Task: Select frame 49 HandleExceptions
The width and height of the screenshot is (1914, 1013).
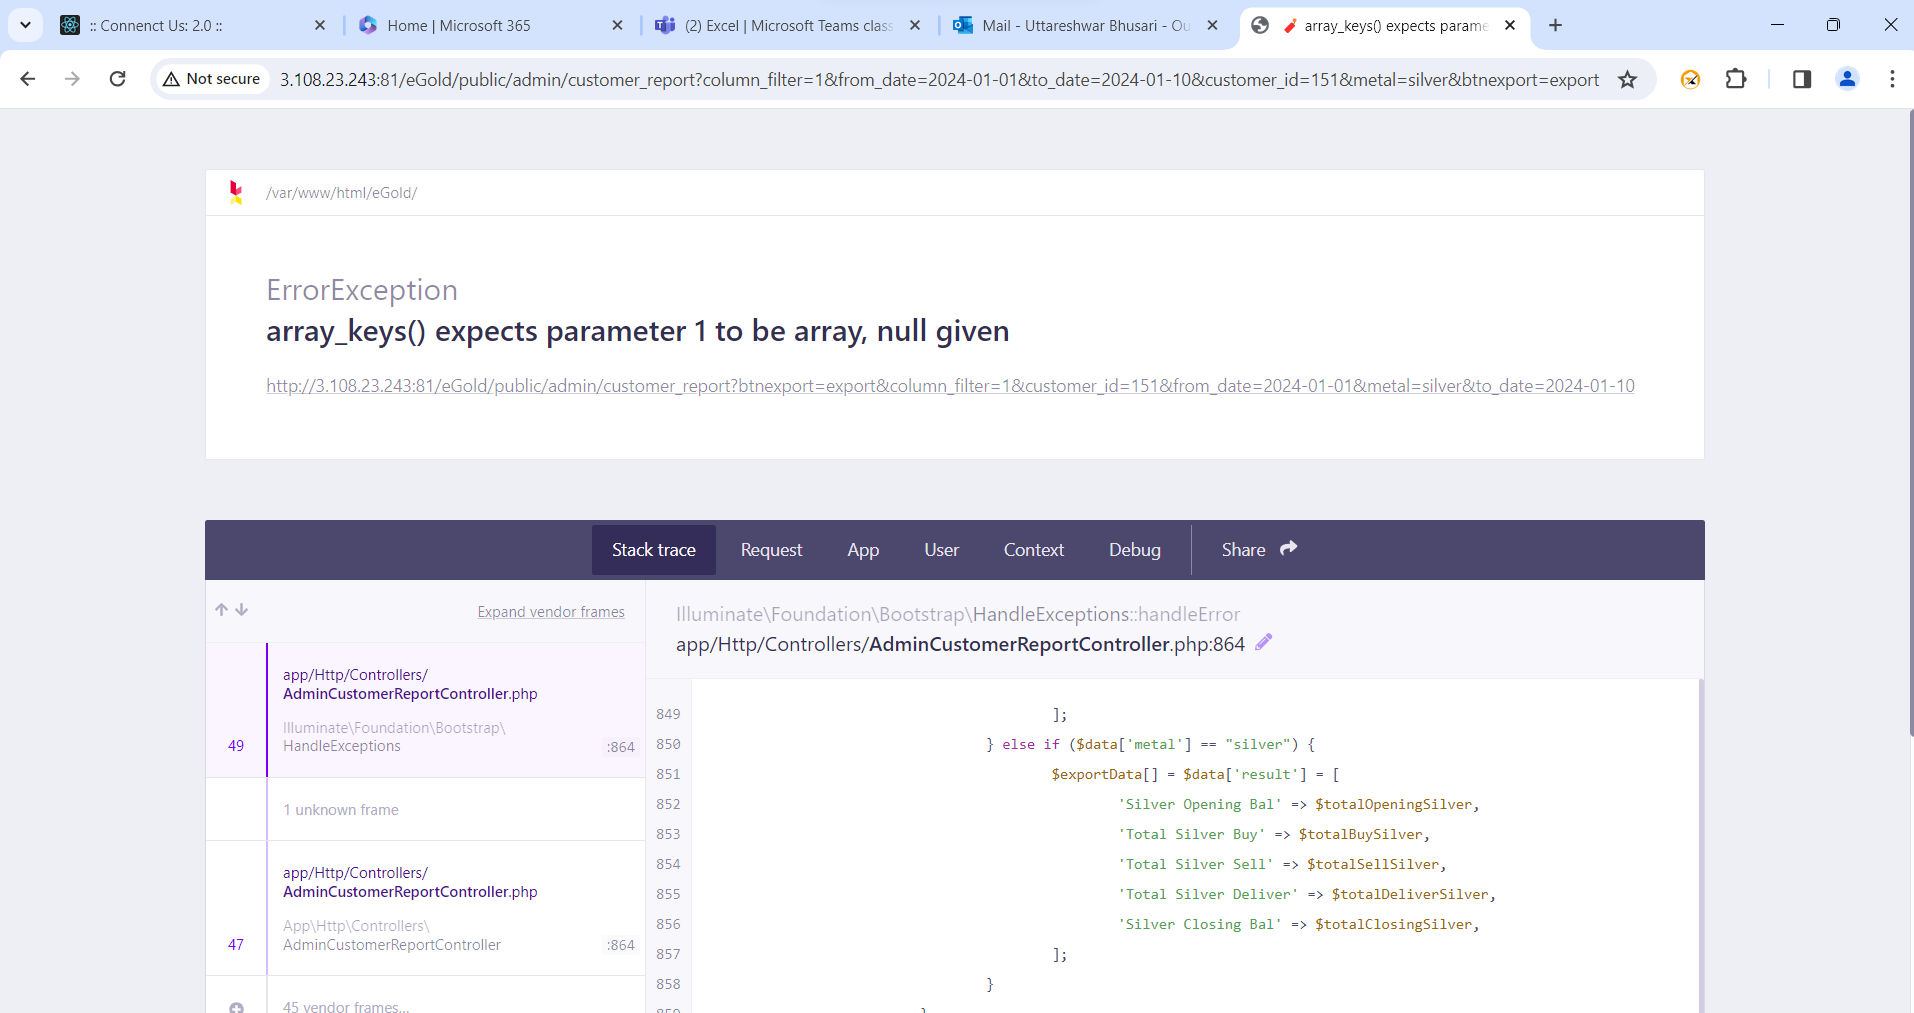Action: [426, 710]
